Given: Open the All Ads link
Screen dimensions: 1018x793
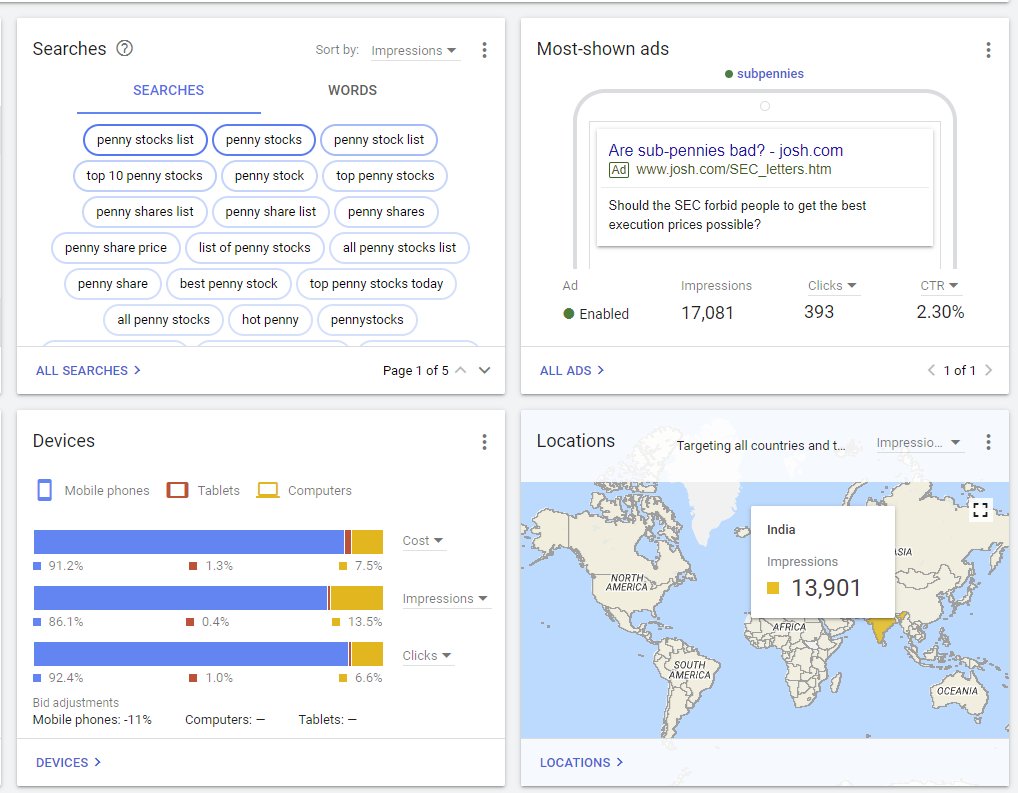Looking at the screenshot, I should pyautogui.click(x=572, y=371).
